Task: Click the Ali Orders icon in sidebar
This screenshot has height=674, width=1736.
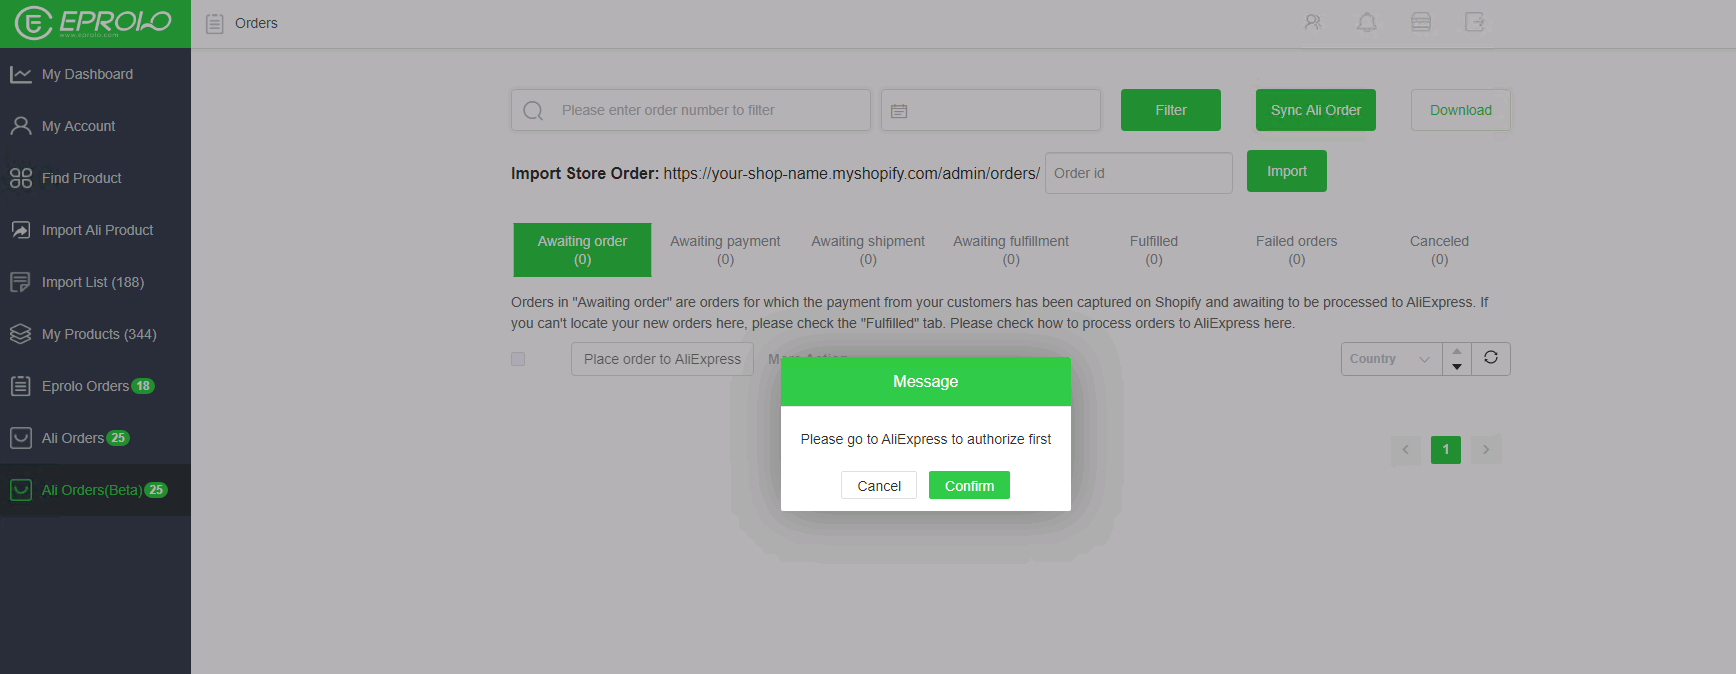Action: pyautogui.click(x=21, y=438)
